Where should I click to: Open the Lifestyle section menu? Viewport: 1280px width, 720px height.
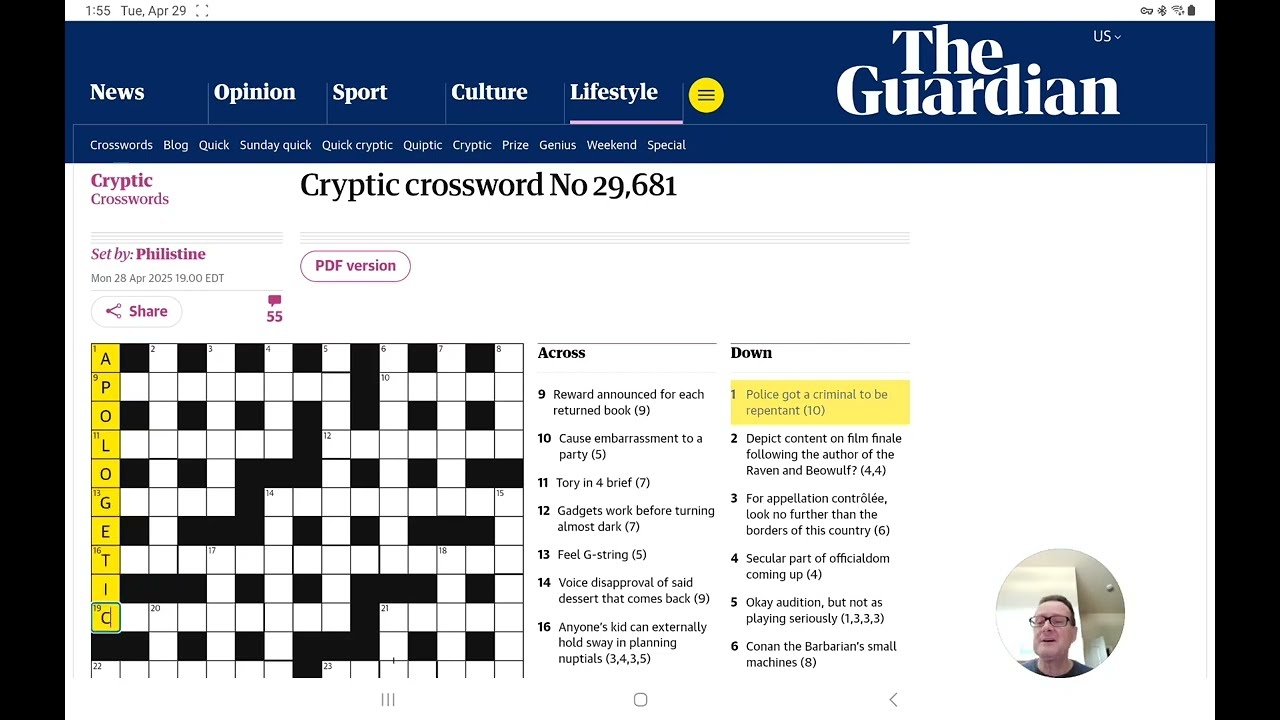(613, 92)
